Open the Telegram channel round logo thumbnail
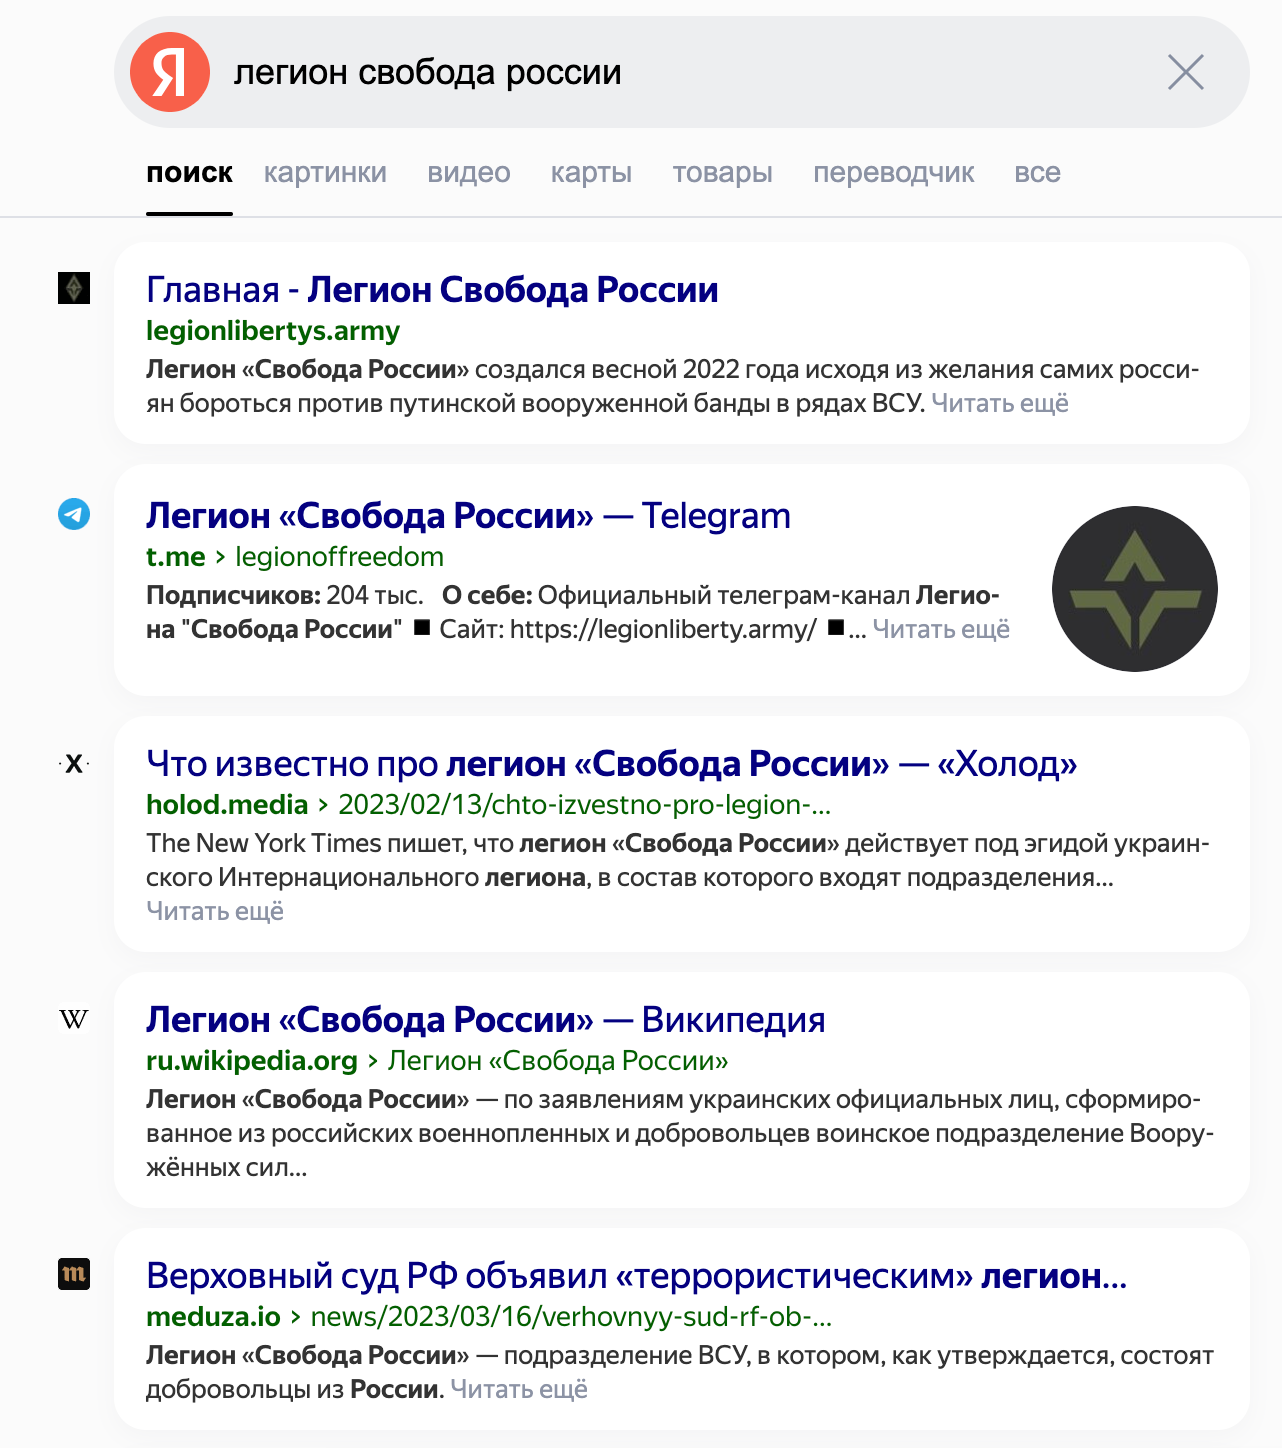This screenshot has width=1282, height=1448. pos(1134,589)
